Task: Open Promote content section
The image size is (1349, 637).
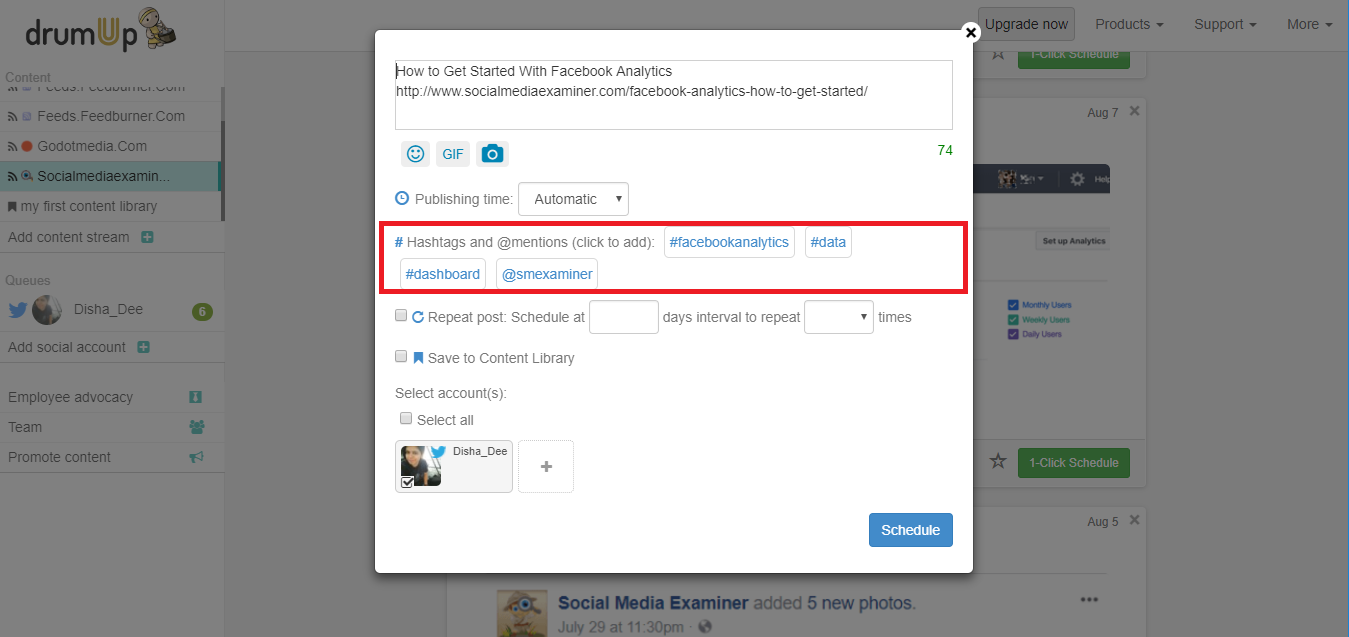Action: 59,457
